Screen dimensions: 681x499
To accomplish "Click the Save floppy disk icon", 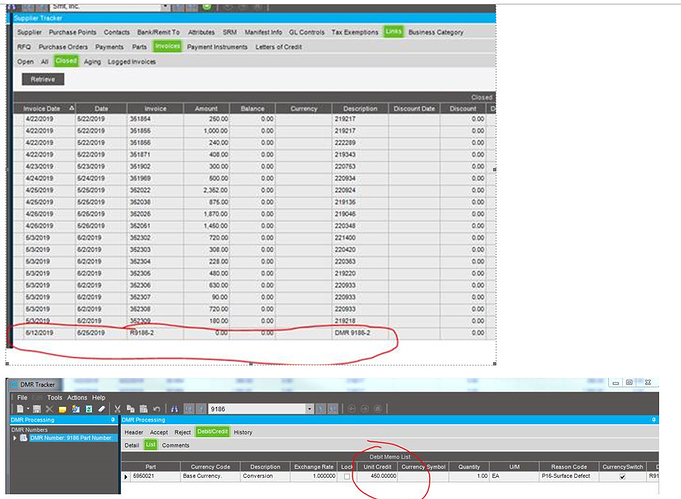I will tap(37, 409).
